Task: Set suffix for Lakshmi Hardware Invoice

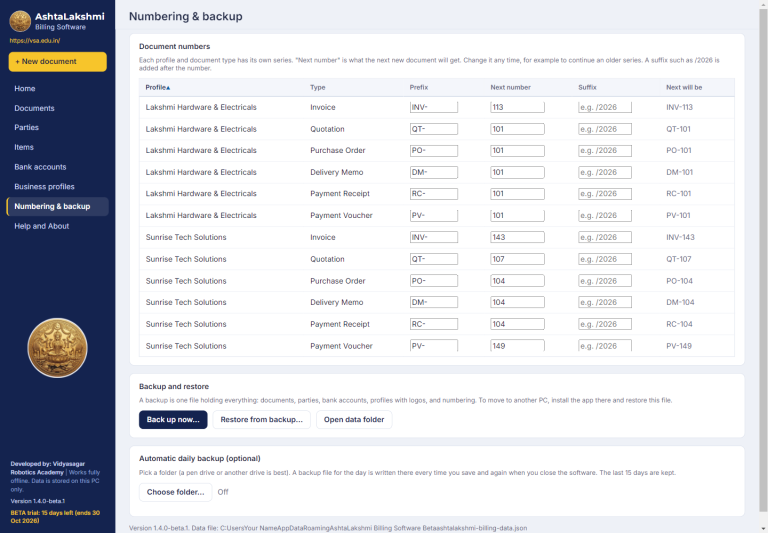Action: pos(605,107)
